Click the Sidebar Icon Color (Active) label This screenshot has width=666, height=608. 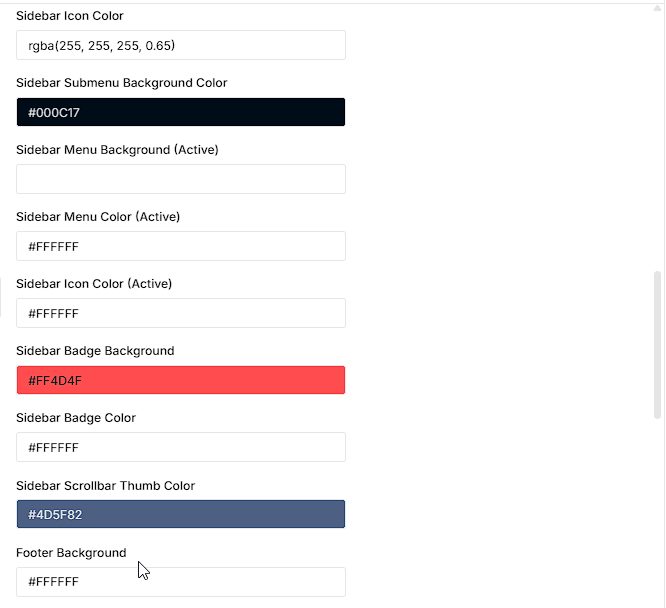click(x=94, y=284)
